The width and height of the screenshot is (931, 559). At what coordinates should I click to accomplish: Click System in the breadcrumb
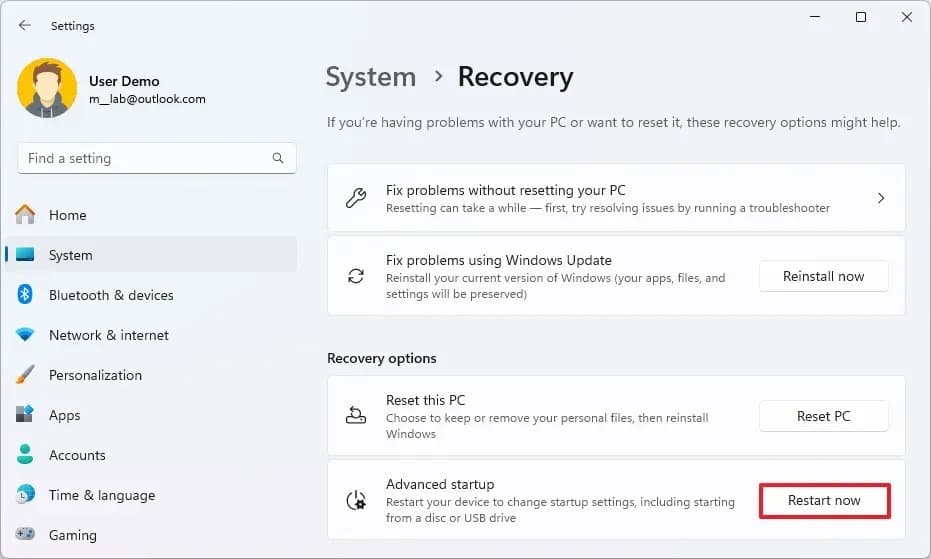click(370, 77)
